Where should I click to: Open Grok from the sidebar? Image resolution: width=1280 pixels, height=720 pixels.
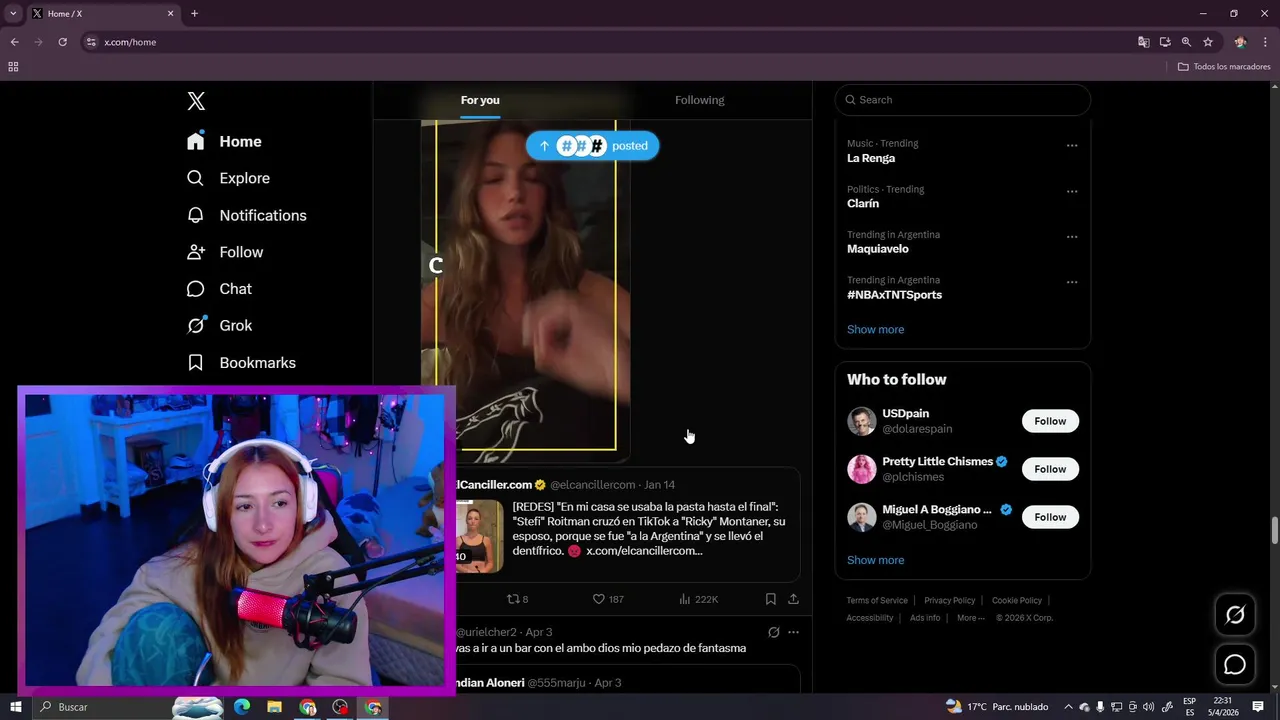tap(219, 326)
